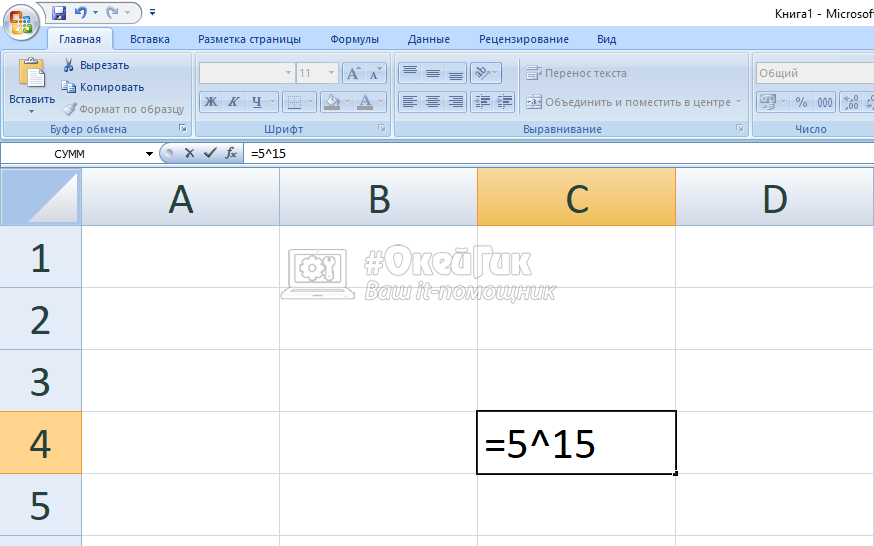Click the Вырезать (Cut) scissors button
The width and height of the screenshot is (874, 546).
click(x=95, y=65)
